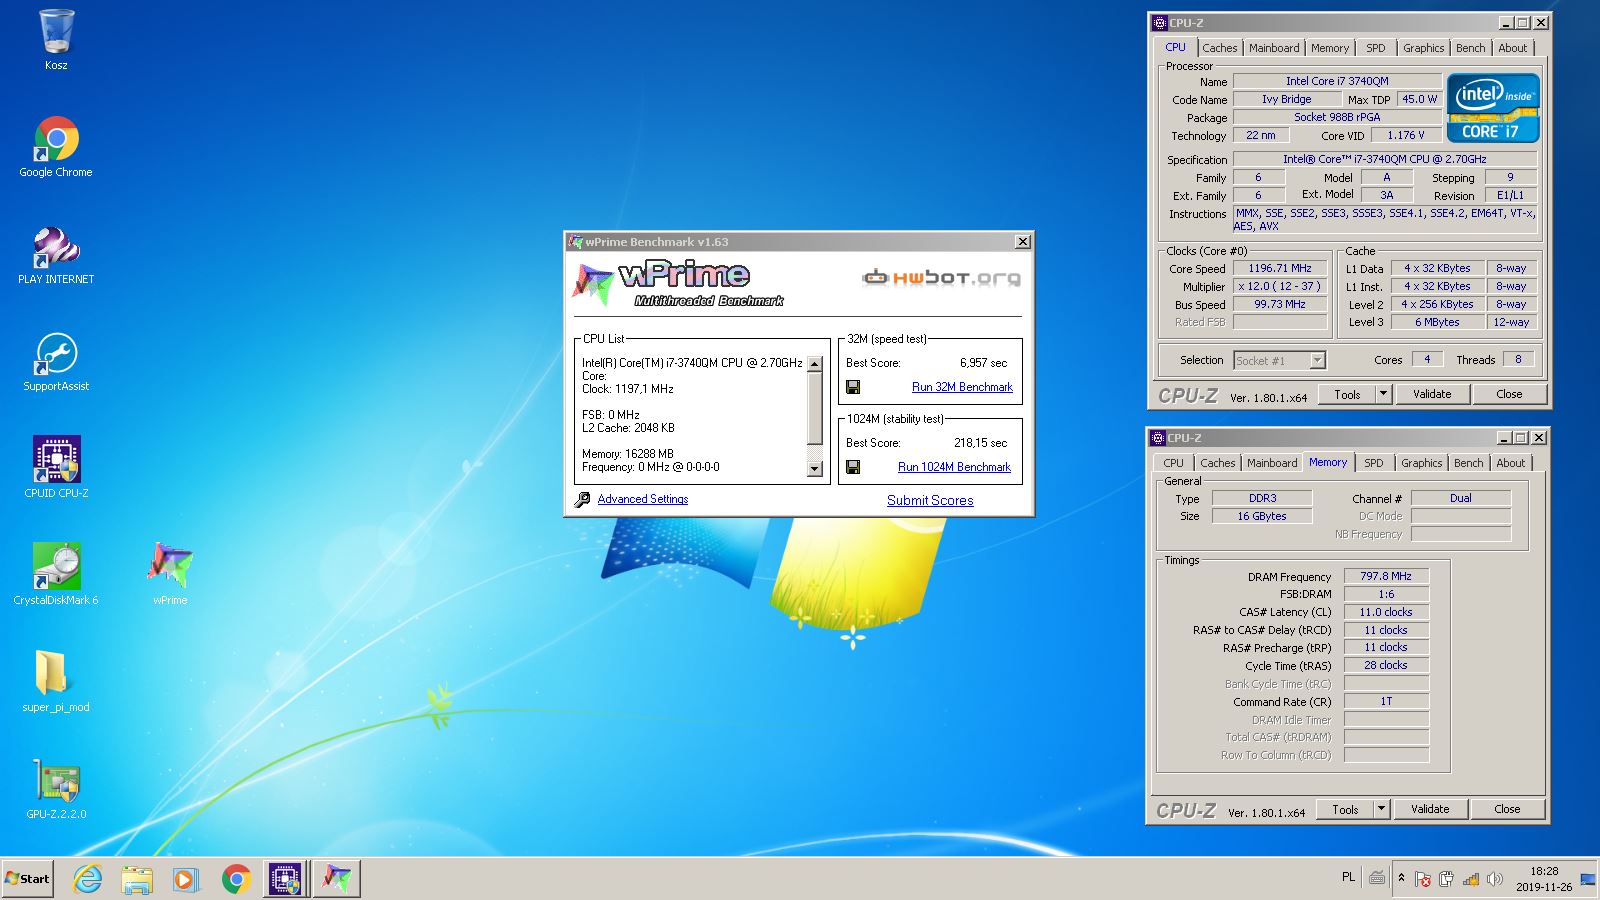1600x900 pixels.
Task: Click the save icon for 1024M score
Action: click(x=853, y=467)
